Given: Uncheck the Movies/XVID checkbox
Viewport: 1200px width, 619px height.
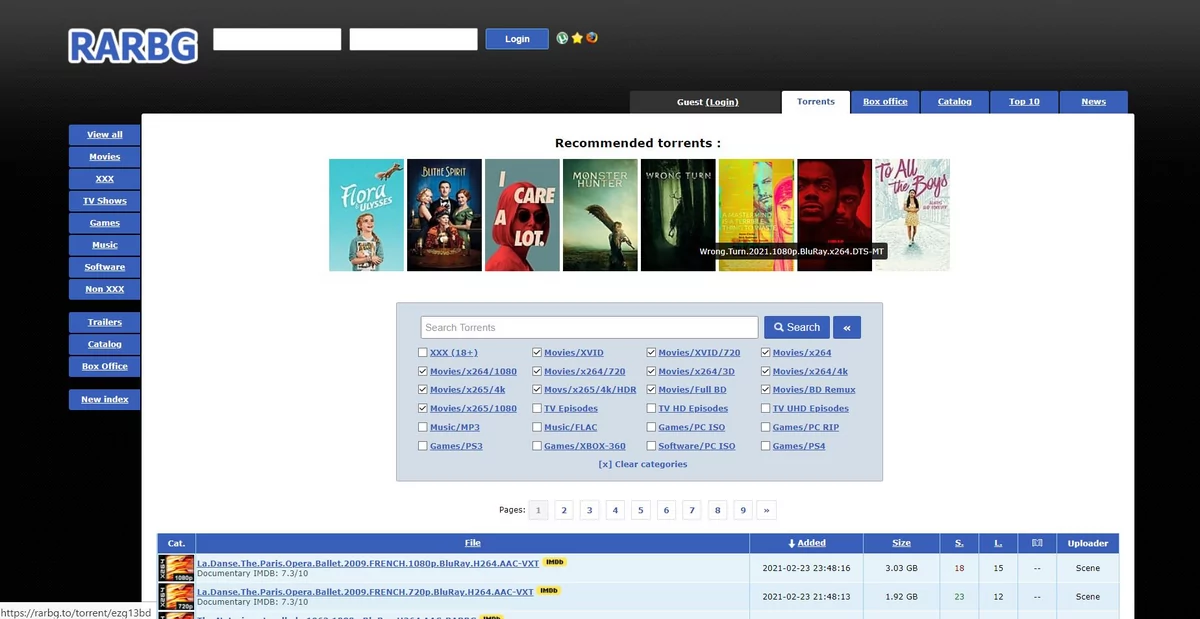Looking at the screenshot, I should point(537,353).
